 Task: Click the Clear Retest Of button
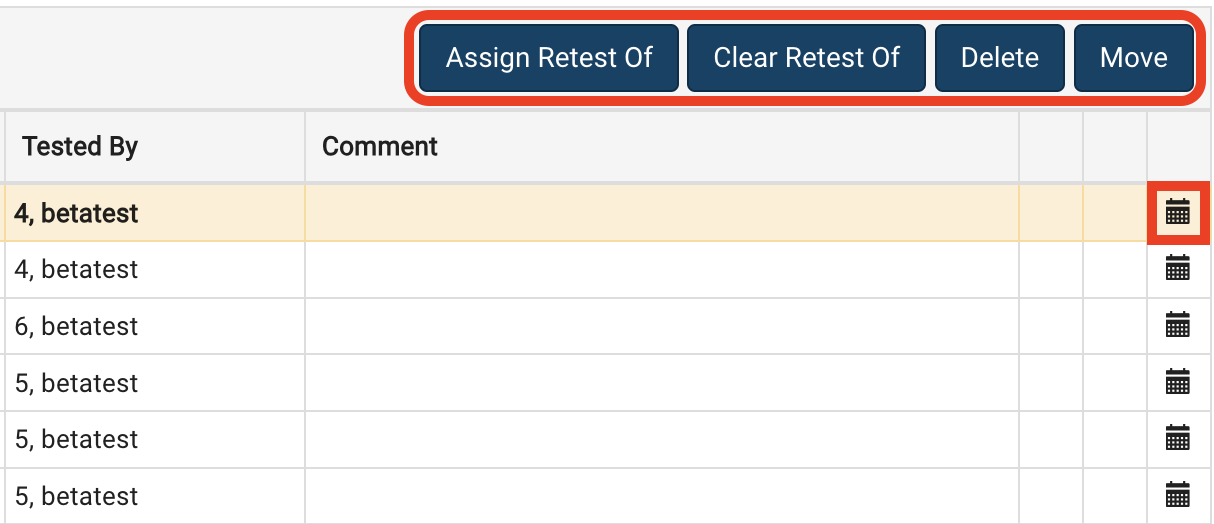click(806, 58)
